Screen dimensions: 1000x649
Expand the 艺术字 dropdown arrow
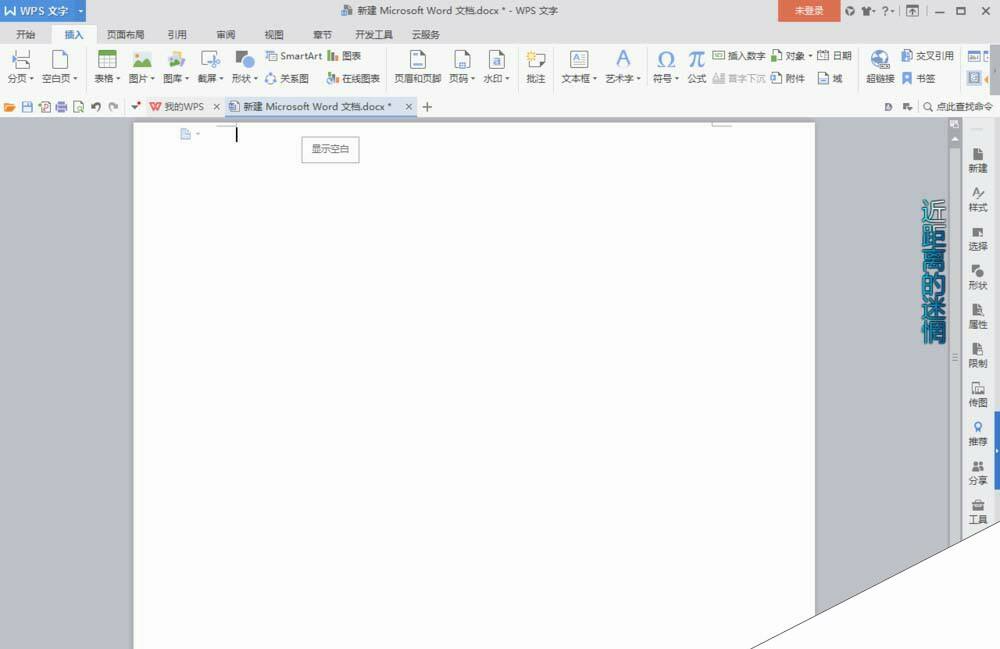[x=638, y=78]
